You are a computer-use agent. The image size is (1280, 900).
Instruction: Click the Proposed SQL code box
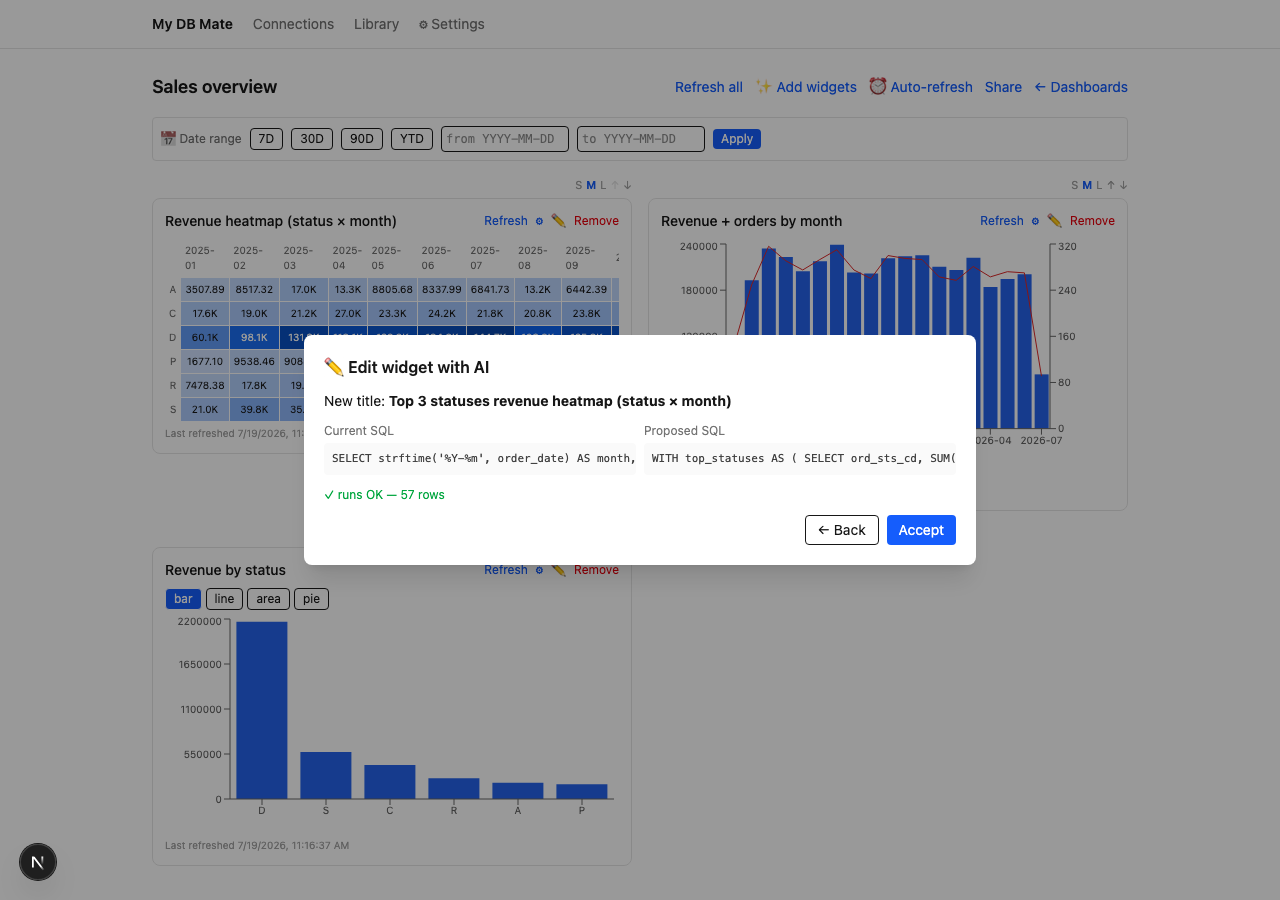pos(800,458)
